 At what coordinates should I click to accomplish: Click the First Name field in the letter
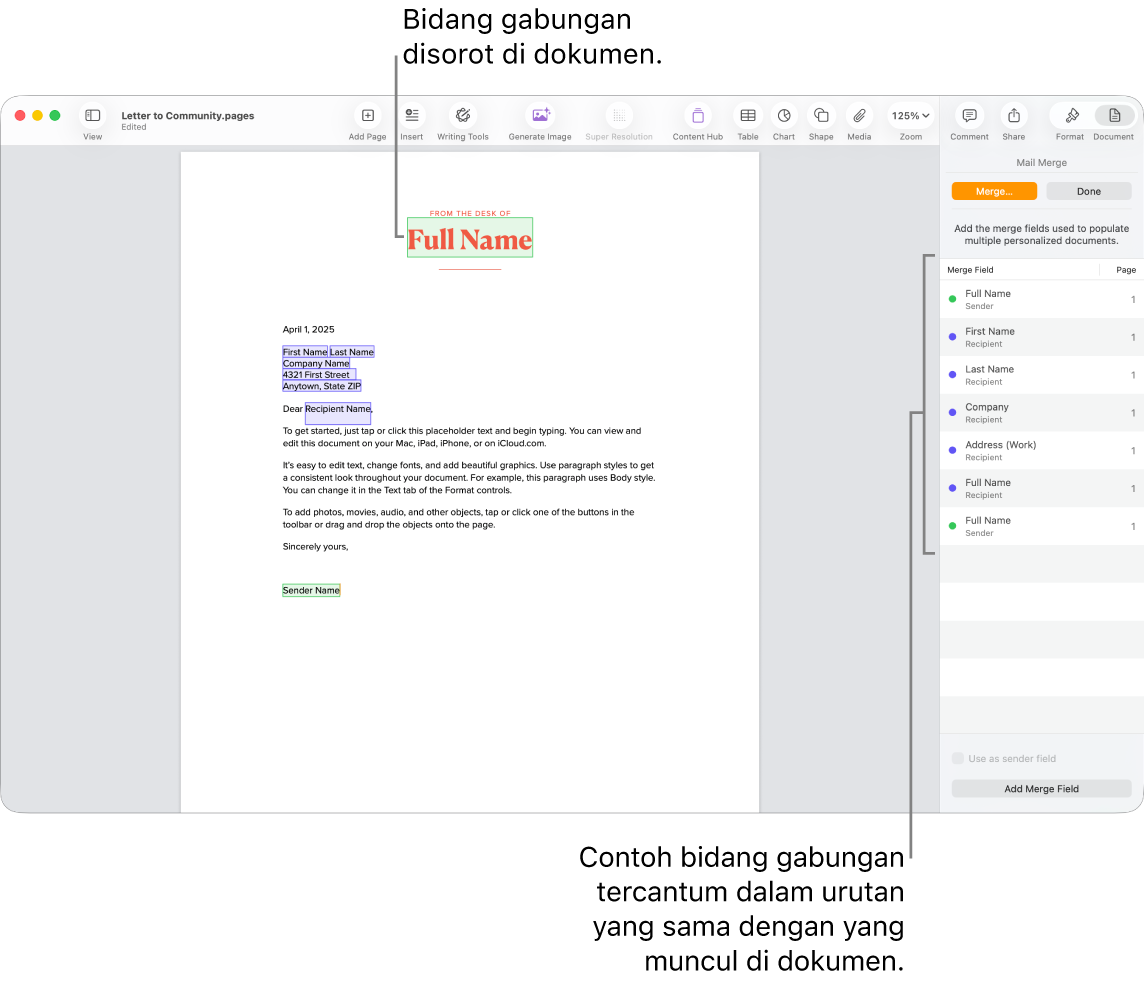pos(305,352)
